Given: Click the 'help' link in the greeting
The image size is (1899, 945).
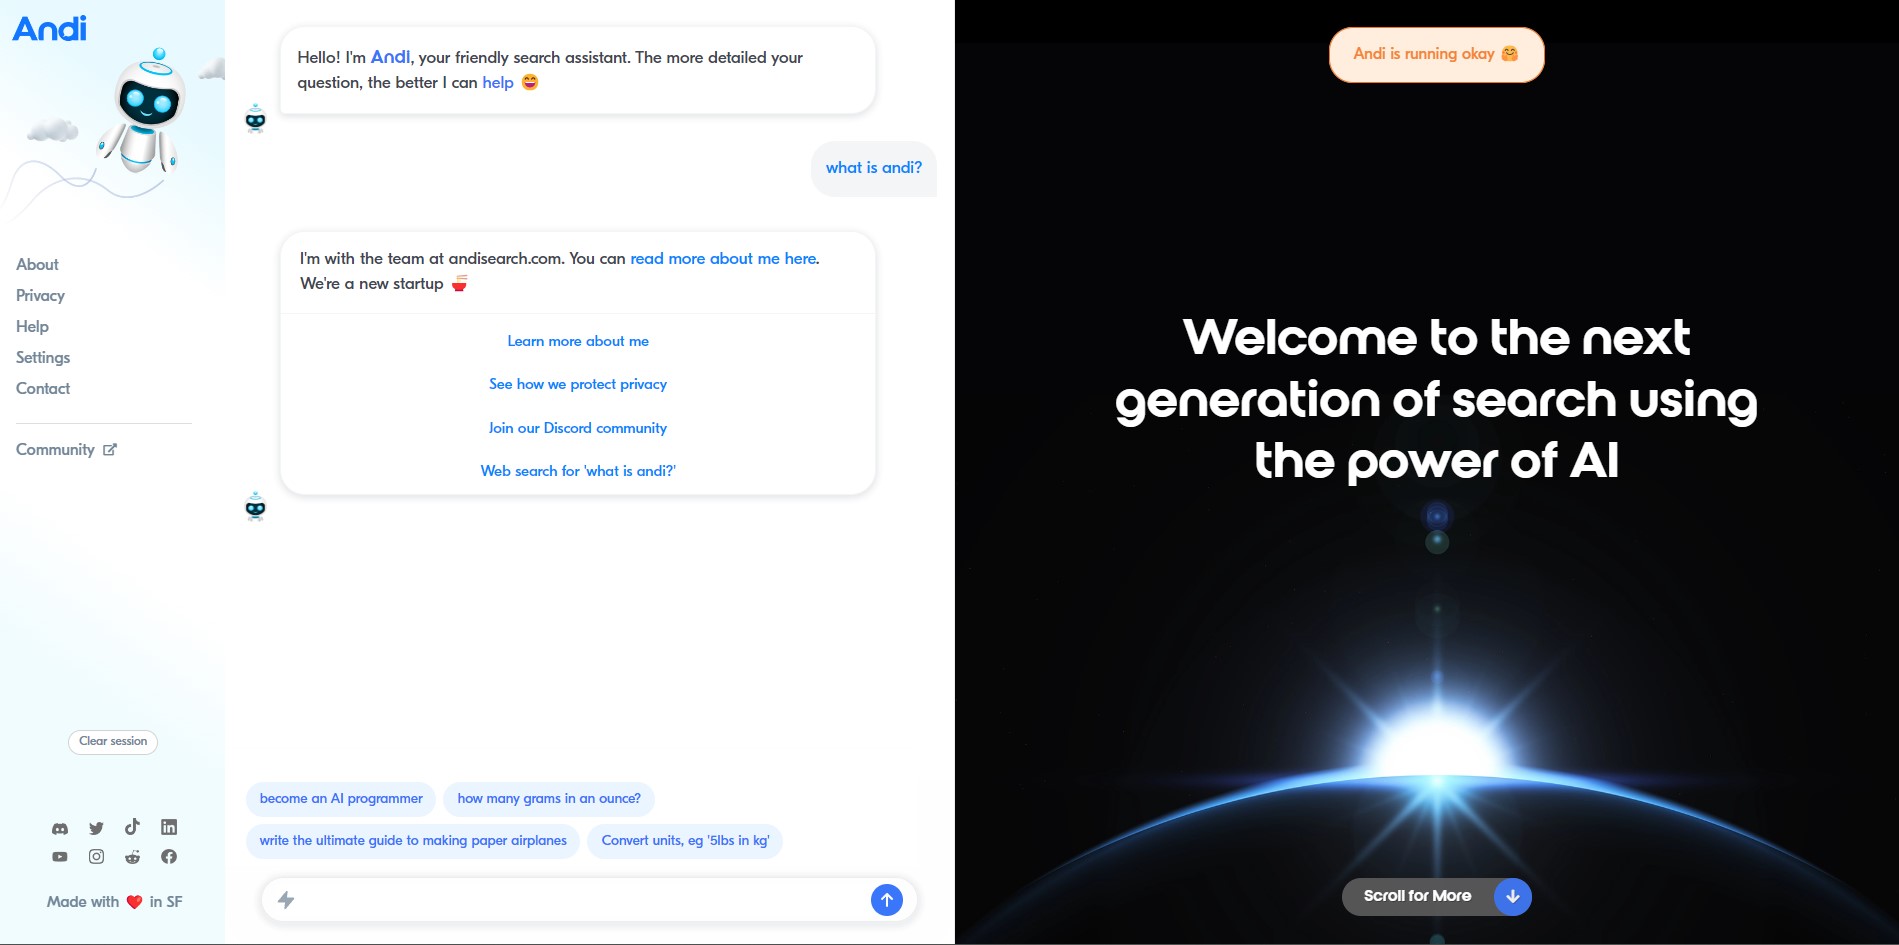Looking at the screenshot, I should pyautogui.click(x=498, y=82).
